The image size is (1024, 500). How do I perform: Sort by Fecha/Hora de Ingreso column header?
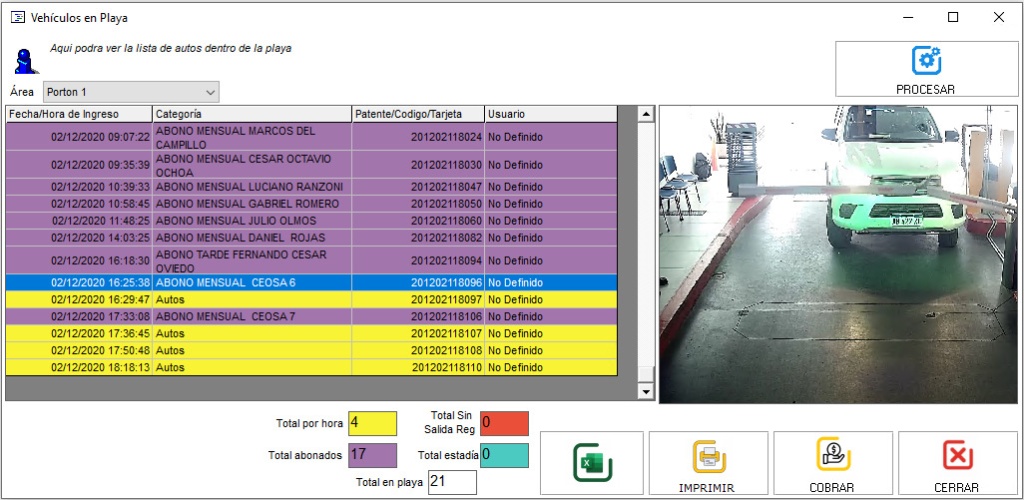pos(79,114)
